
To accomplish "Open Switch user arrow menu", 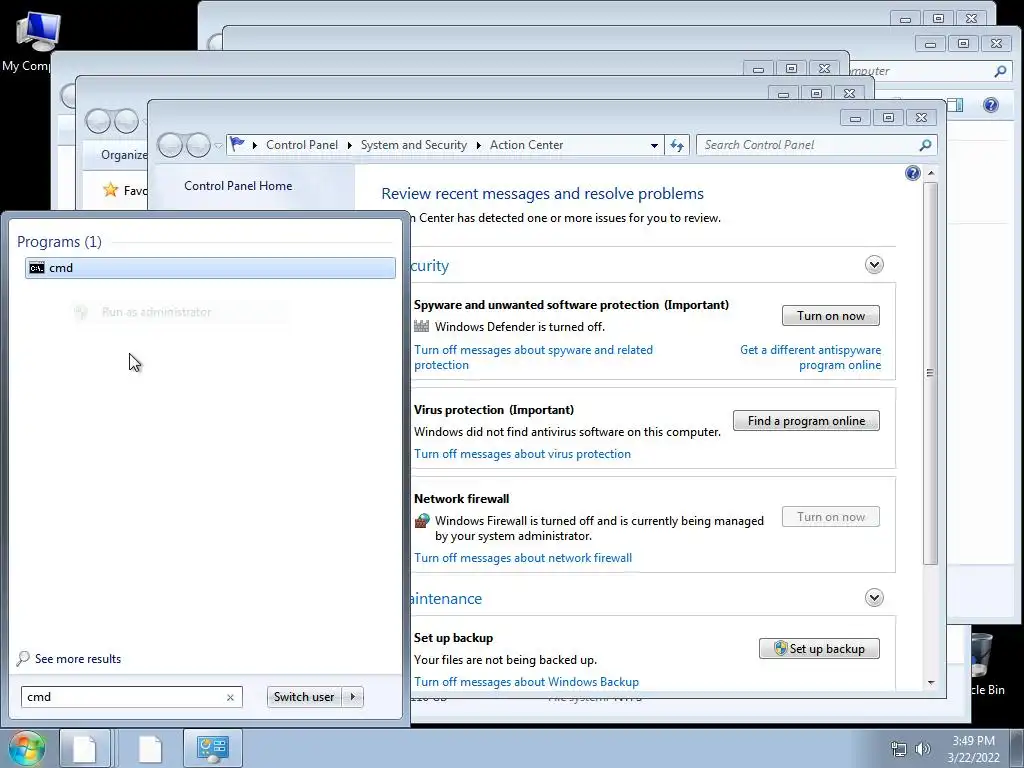I will [353, 697].
